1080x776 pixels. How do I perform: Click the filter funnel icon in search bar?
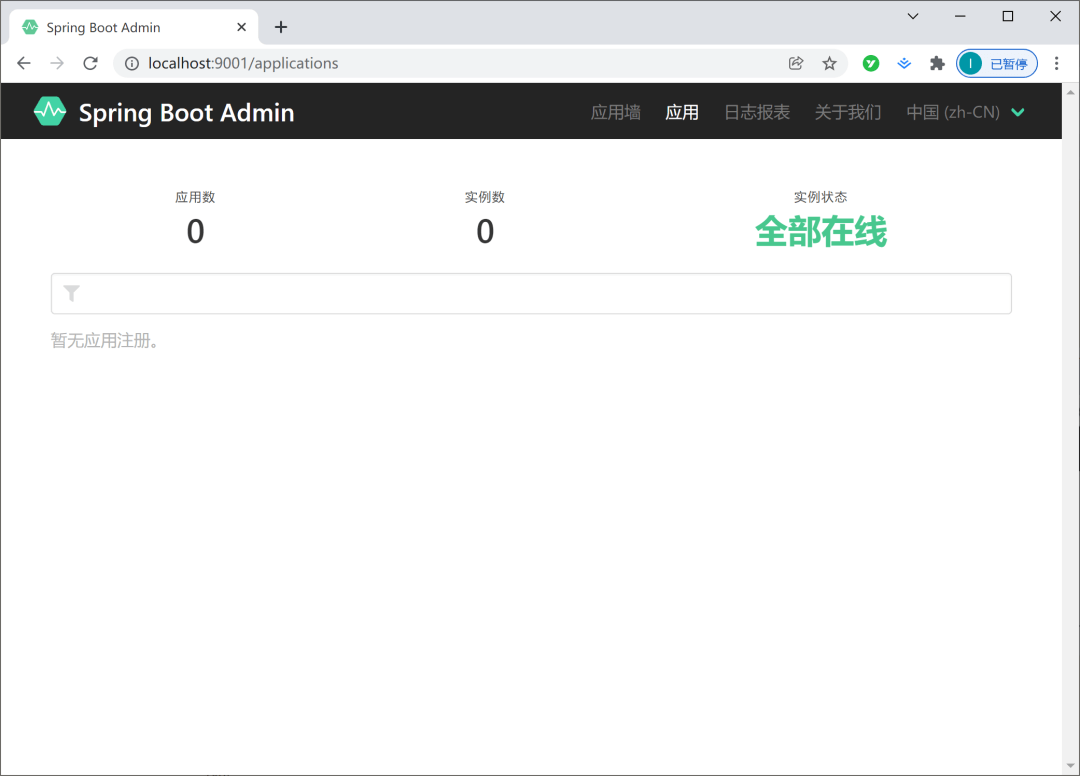70,293
